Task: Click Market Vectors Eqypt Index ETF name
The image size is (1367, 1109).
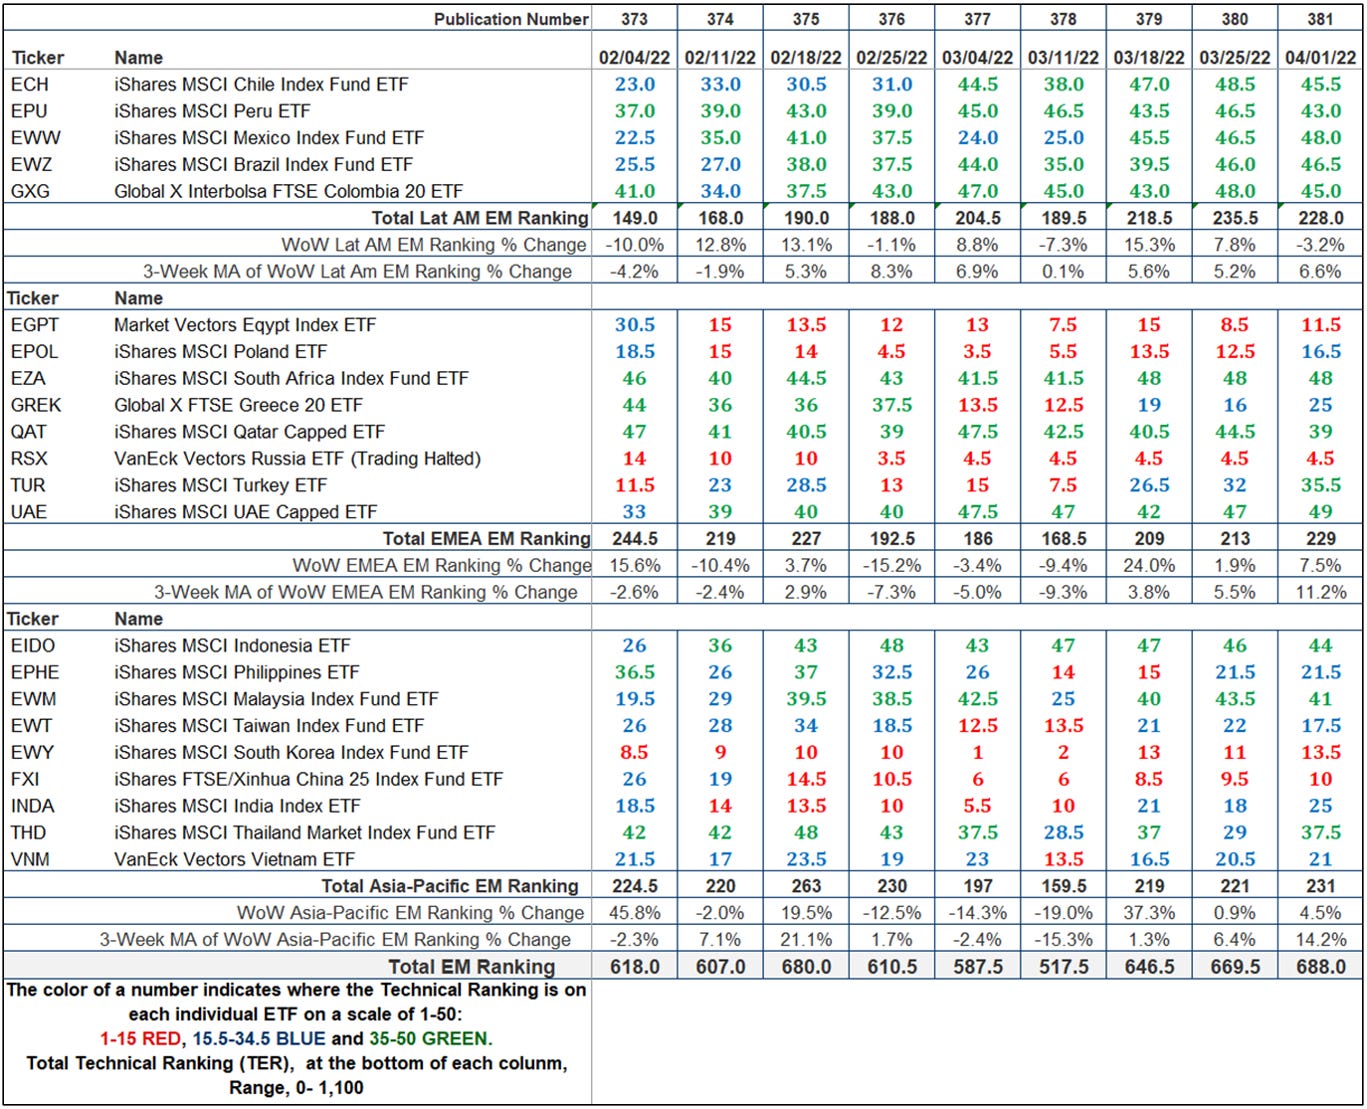Action: coord(245,325)
